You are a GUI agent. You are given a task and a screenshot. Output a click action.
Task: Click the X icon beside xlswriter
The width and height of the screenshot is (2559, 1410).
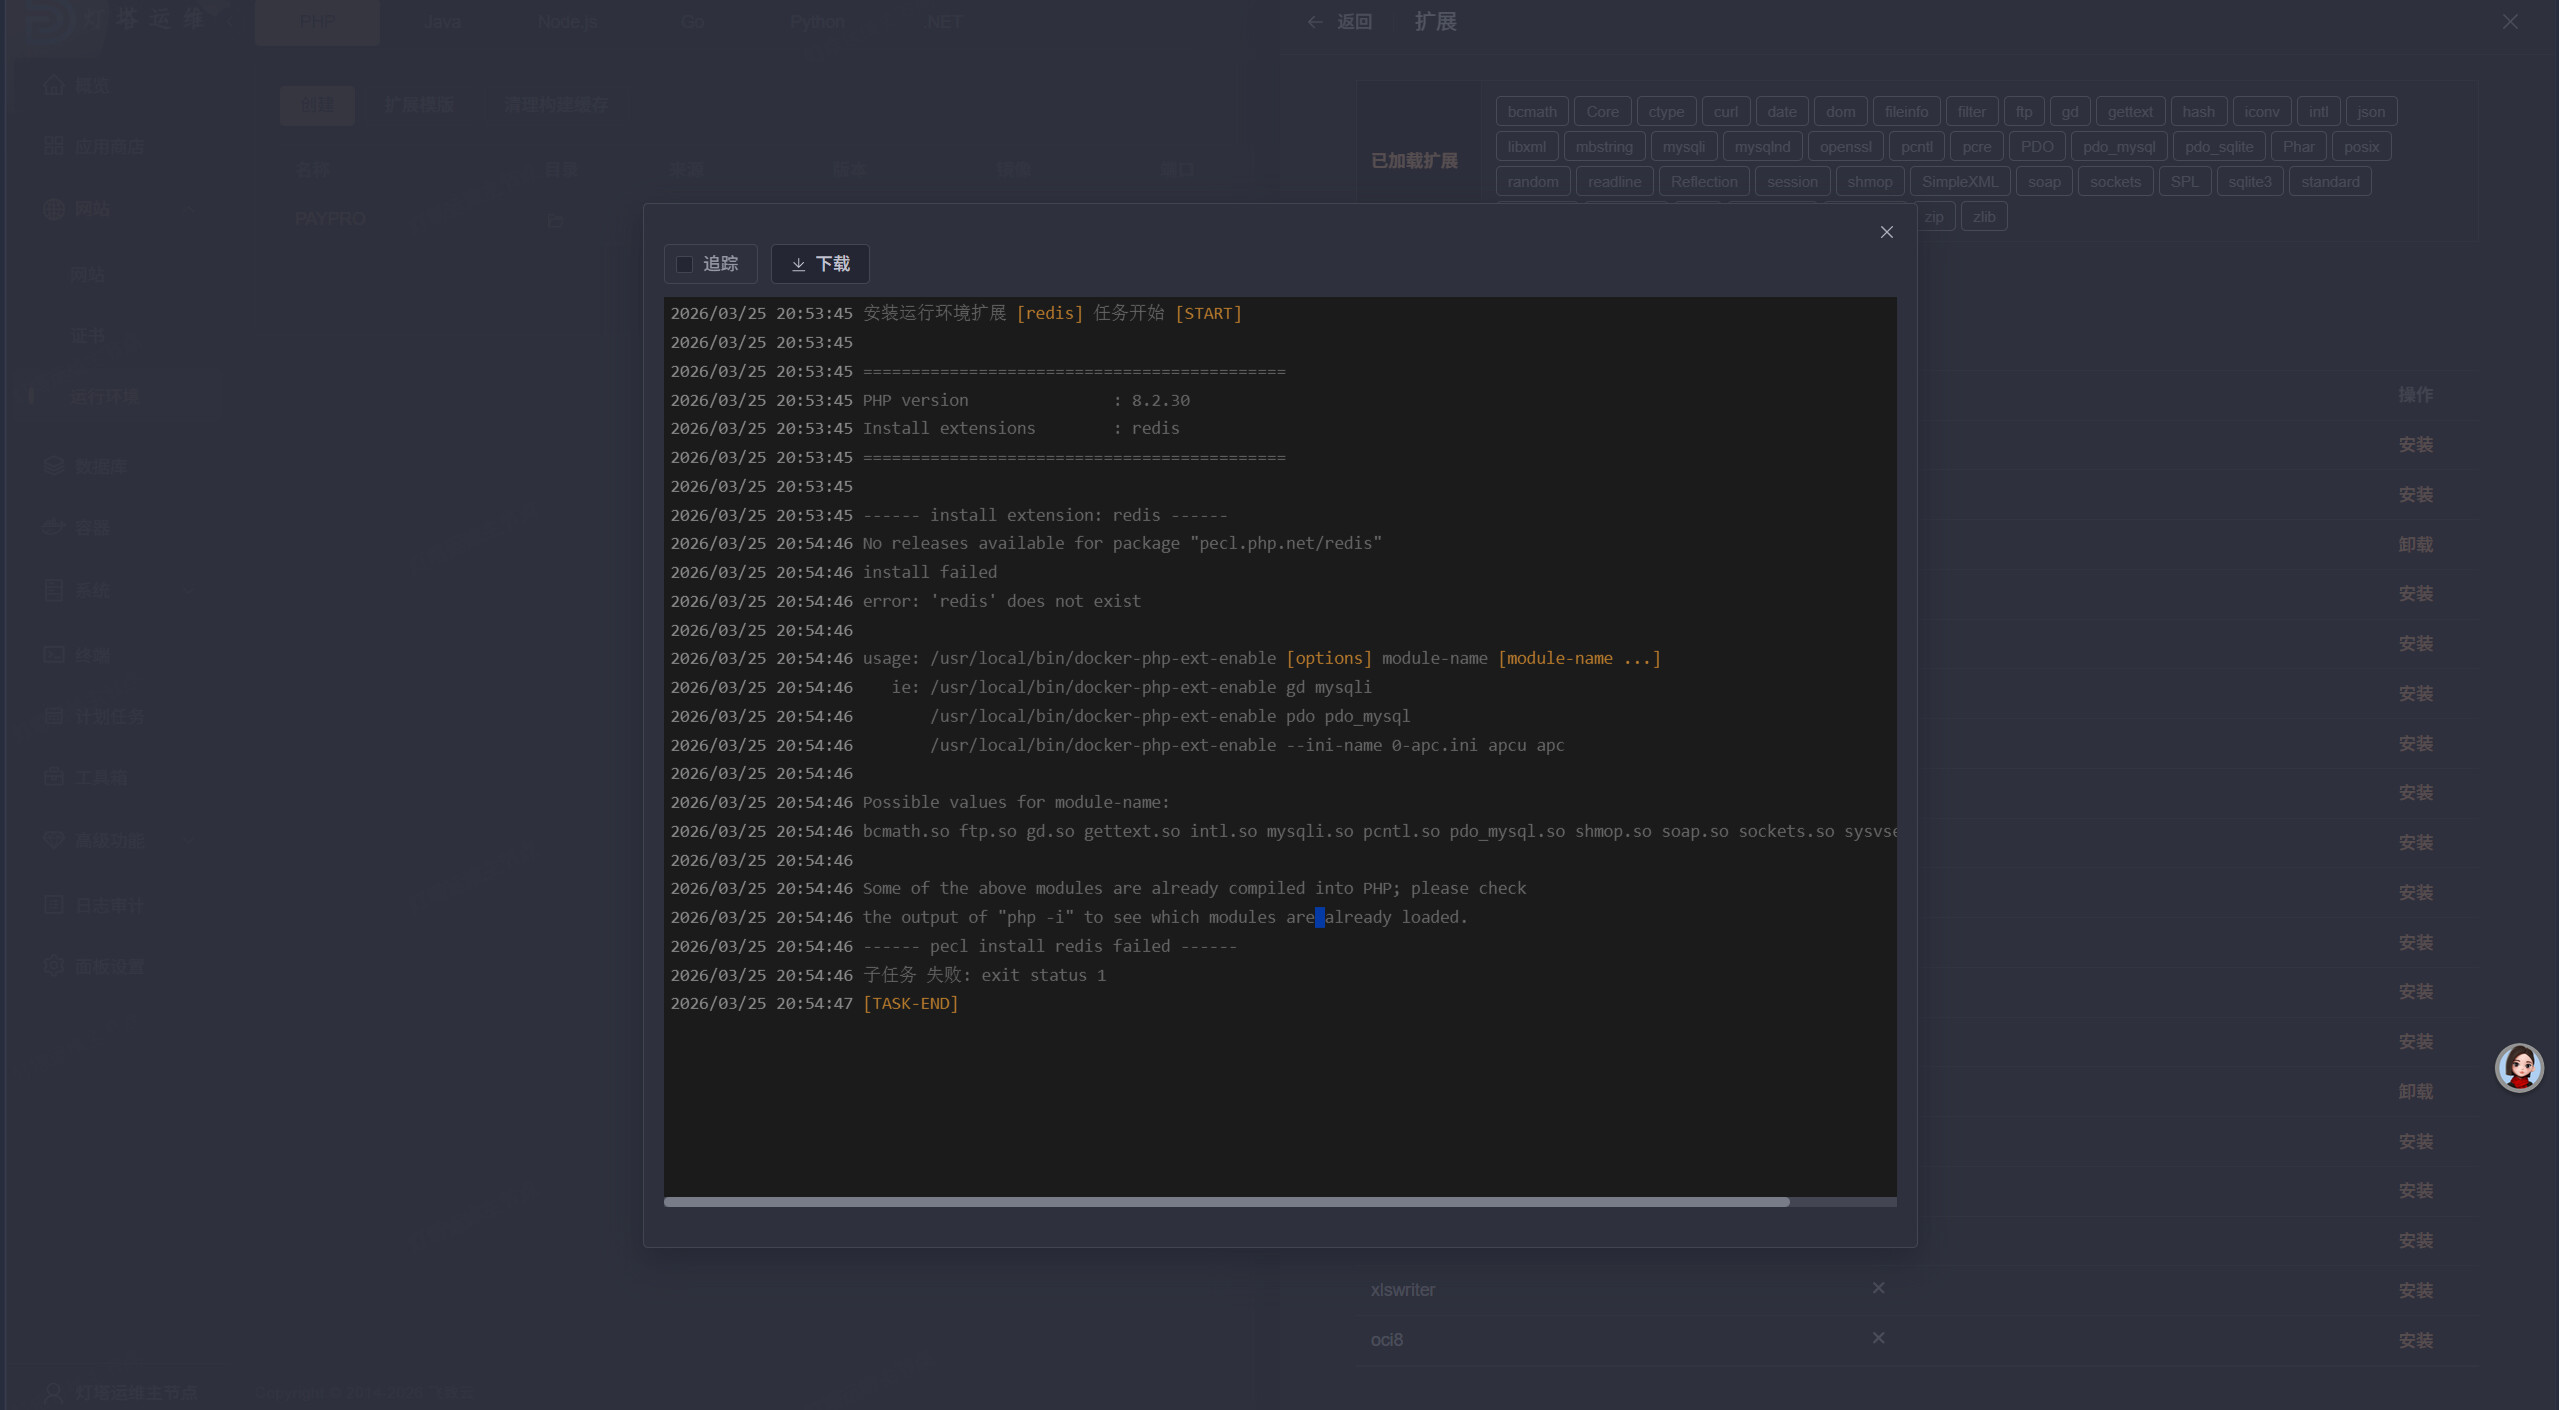(1878, 1288)
